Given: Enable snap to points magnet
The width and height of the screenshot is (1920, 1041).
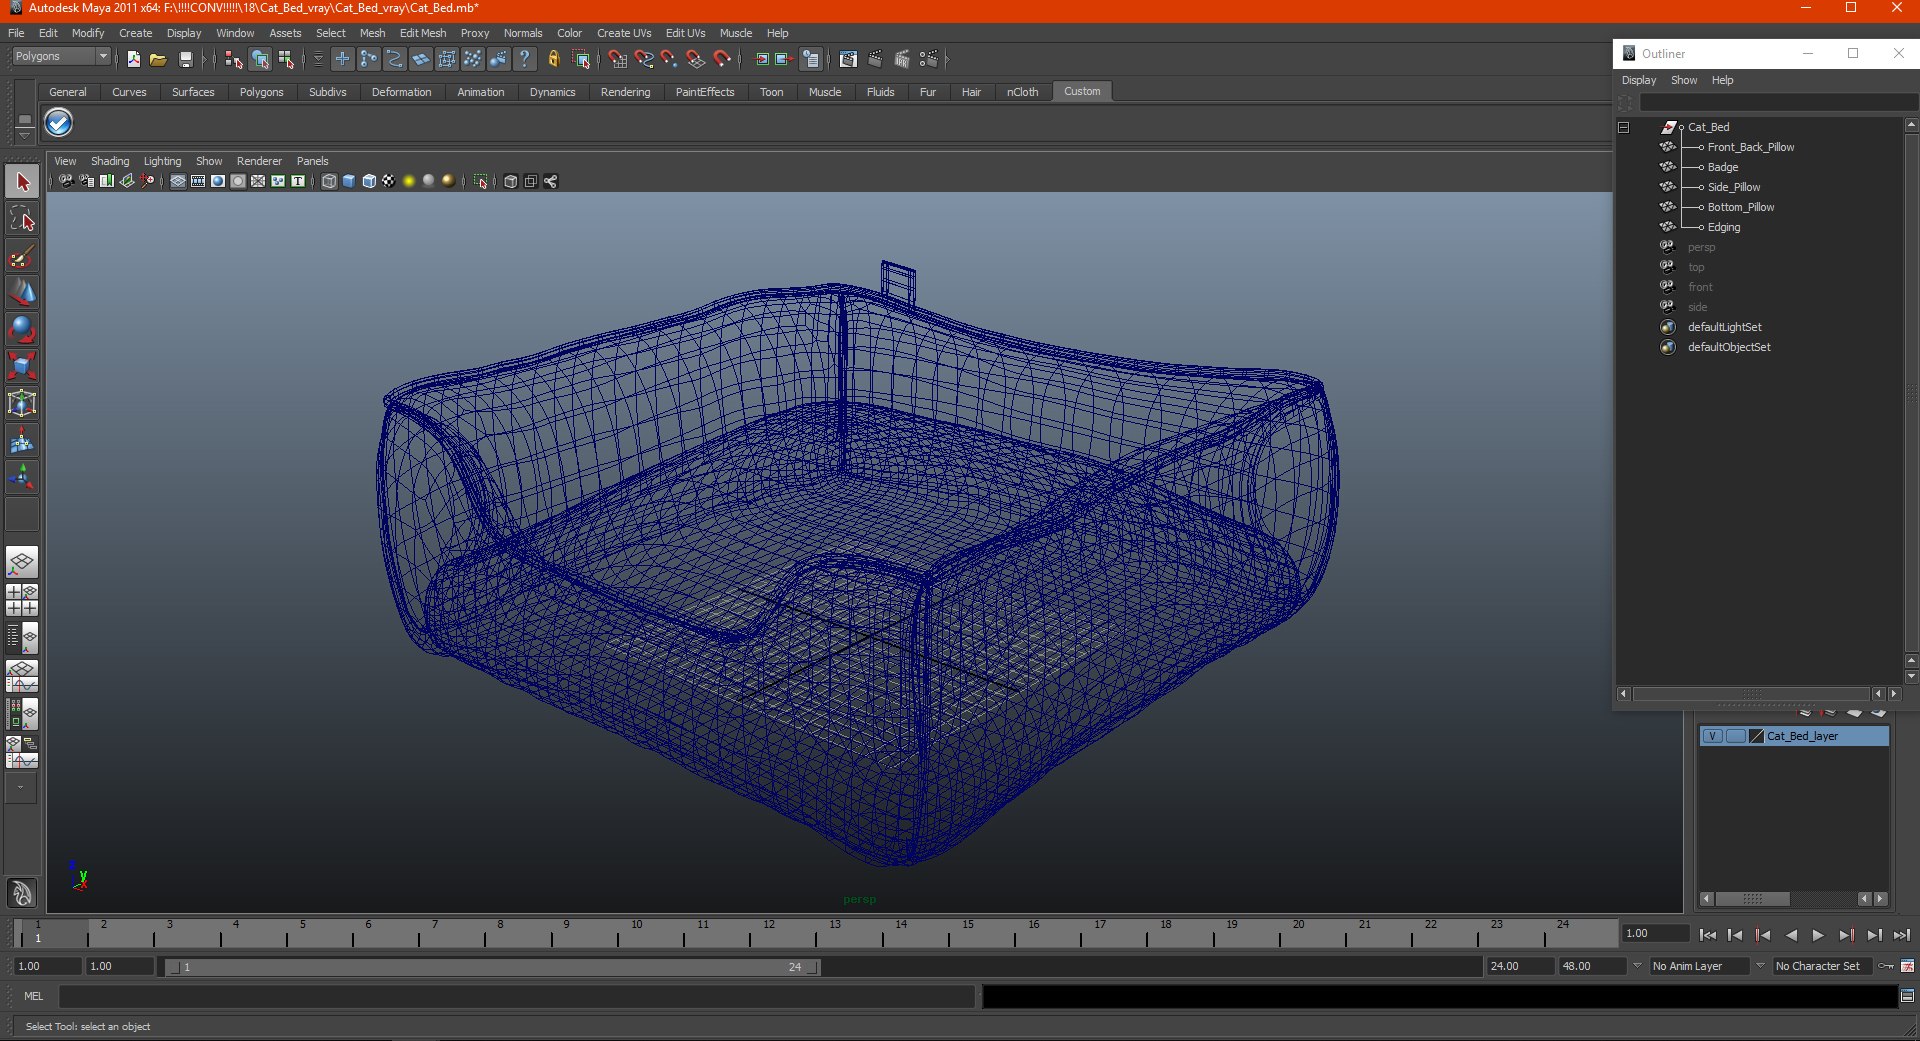Looking at the screenshot, I should pos(670,59).
